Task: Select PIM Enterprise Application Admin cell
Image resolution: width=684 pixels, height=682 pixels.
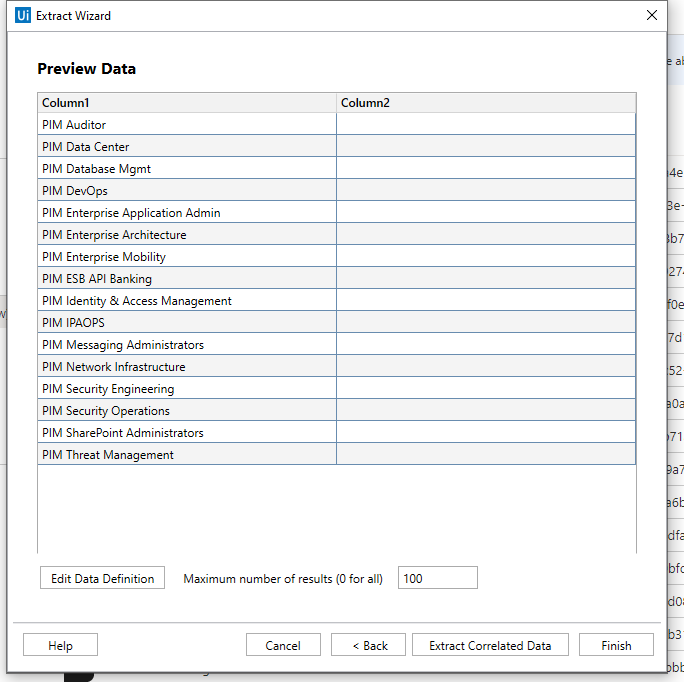Action: pos(187,212)
